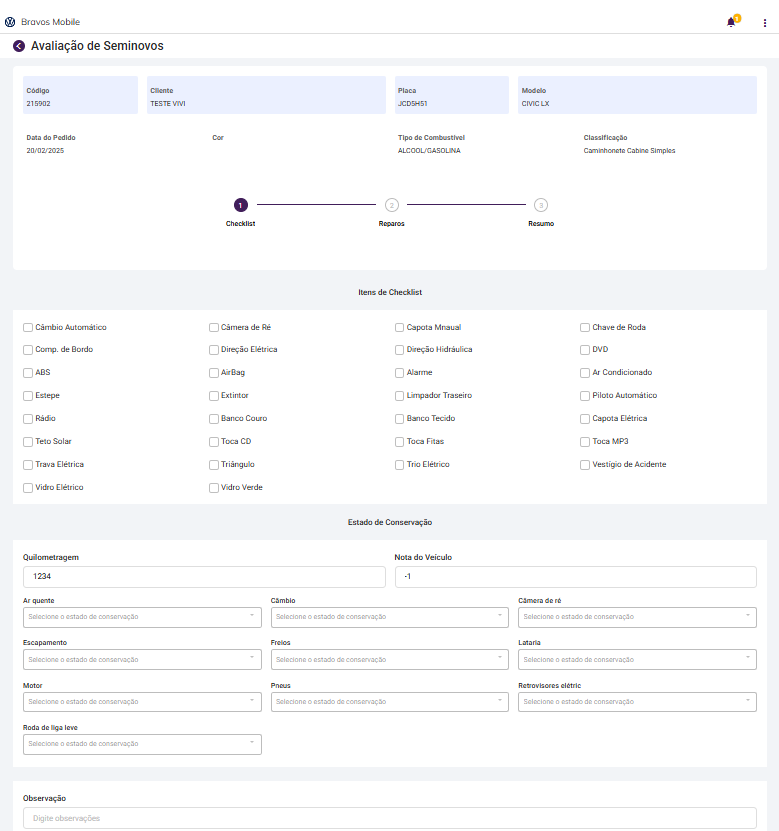Click the Nota do Veículo field
The height and width of the screenshot is (831, 779).
pos(575,577)
